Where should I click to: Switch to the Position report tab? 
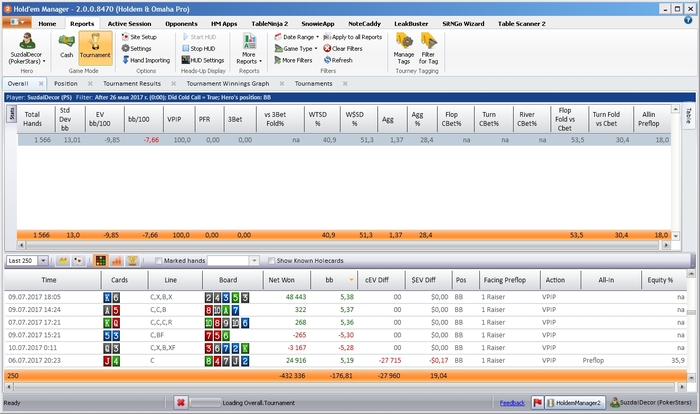coord(66,84)
